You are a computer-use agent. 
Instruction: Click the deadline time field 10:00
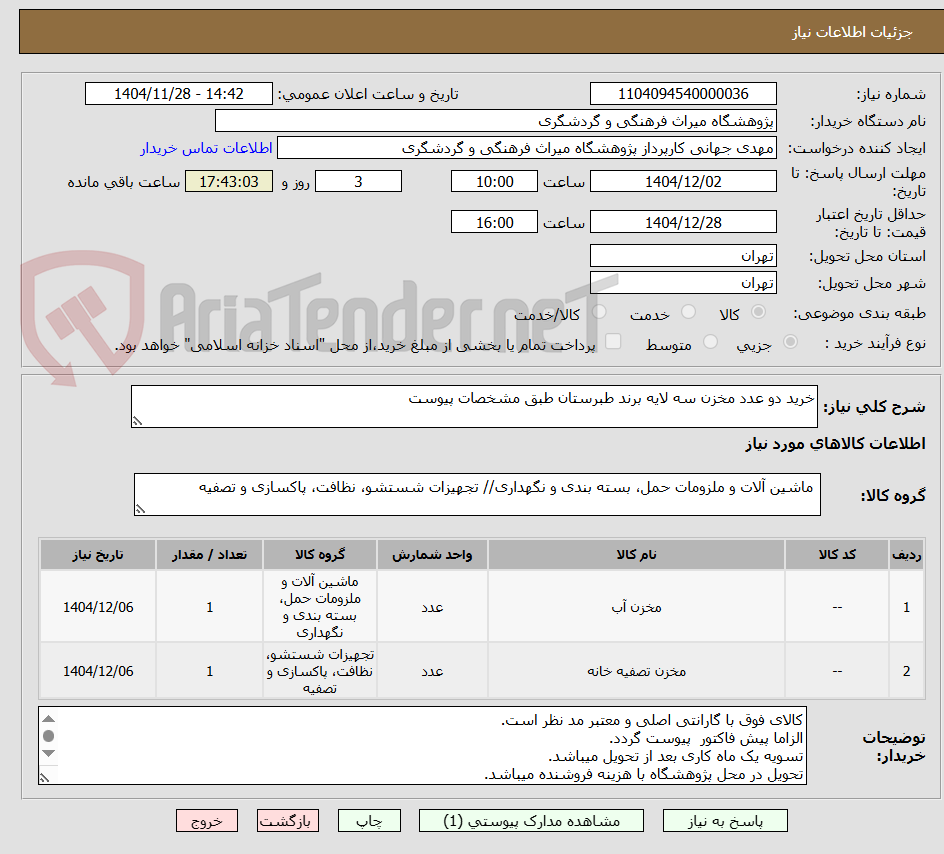coord(494,181)
